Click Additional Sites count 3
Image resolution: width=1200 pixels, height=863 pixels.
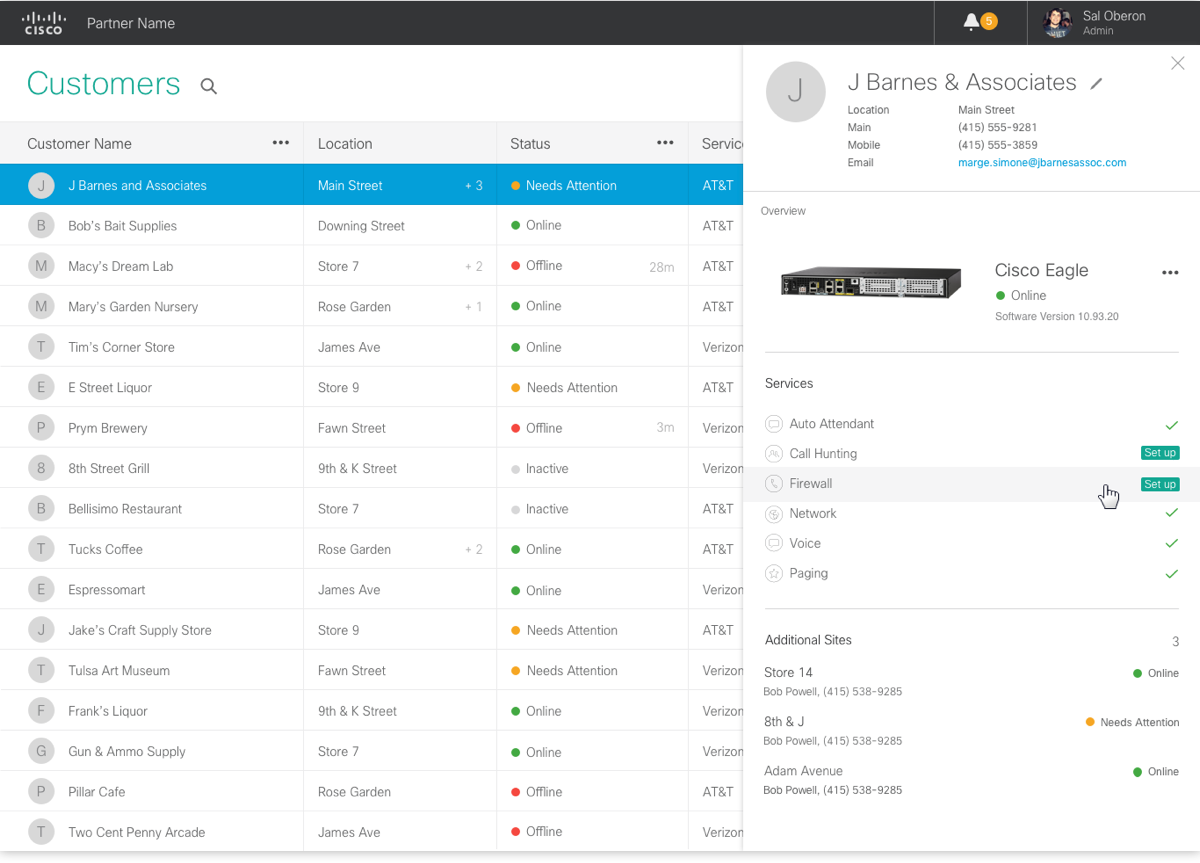click(1176, 641)
